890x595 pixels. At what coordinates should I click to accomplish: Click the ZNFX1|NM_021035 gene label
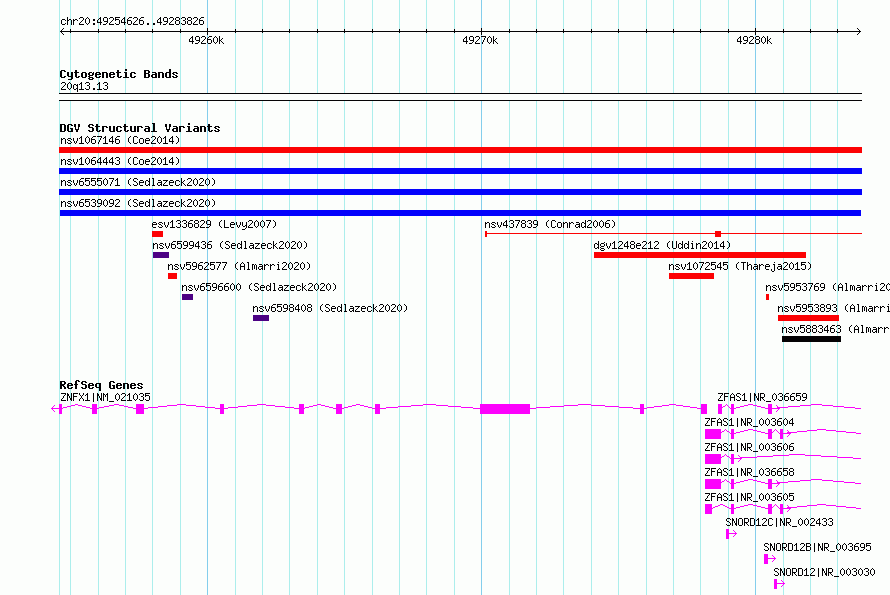pos(105,397)
